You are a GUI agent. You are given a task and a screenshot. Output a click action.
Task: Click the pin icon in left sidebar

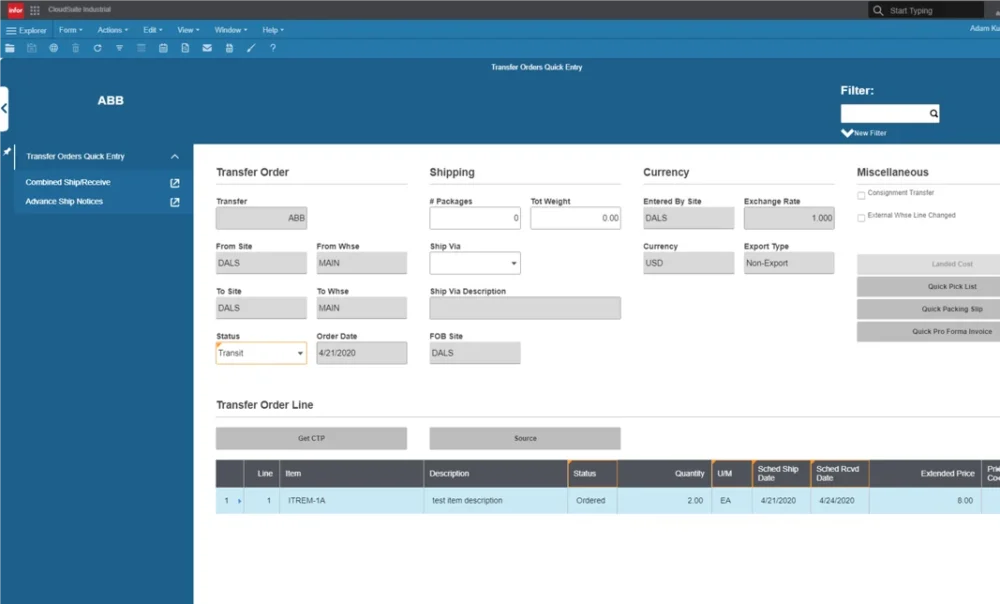pos(7,152)
